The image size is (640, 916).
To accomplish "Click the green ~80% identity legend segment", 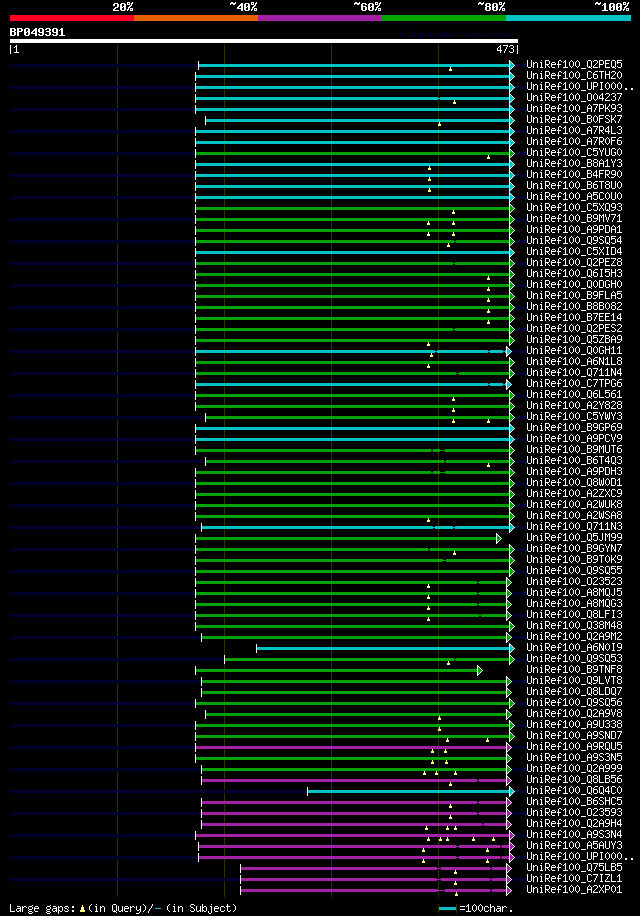I will pos(444,18).
